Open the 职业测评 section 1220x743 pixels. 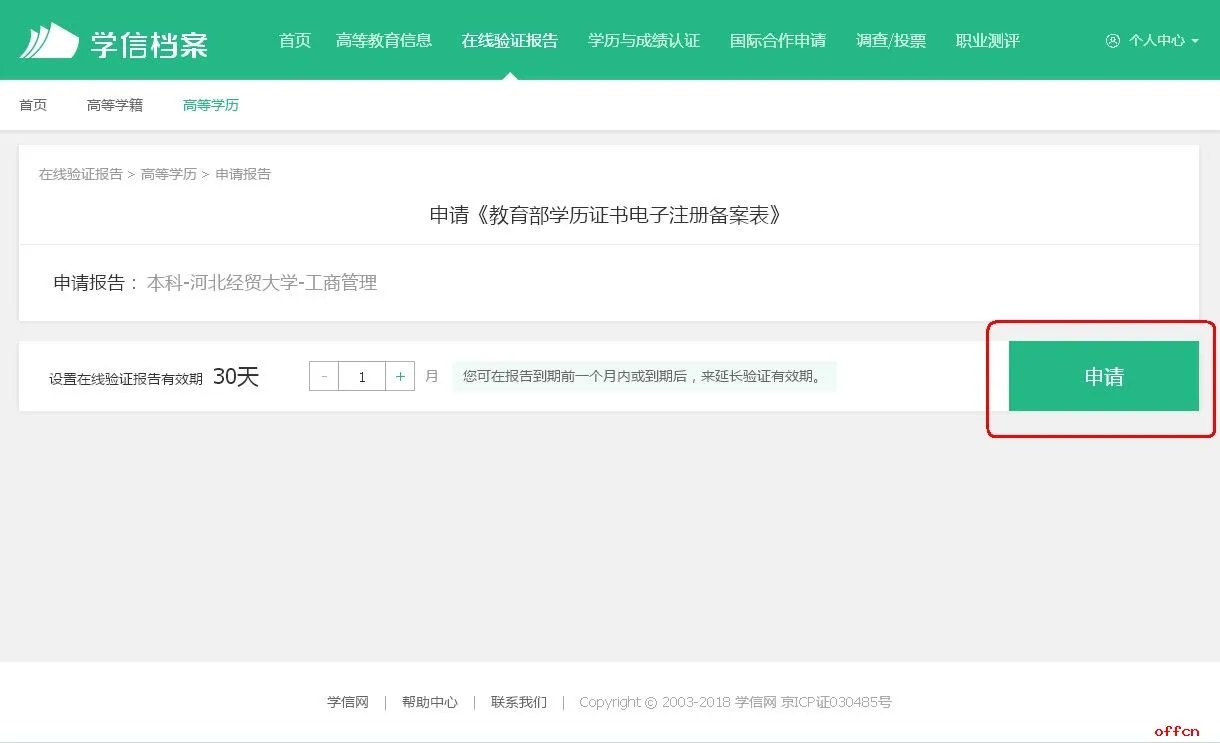(986, 41)
